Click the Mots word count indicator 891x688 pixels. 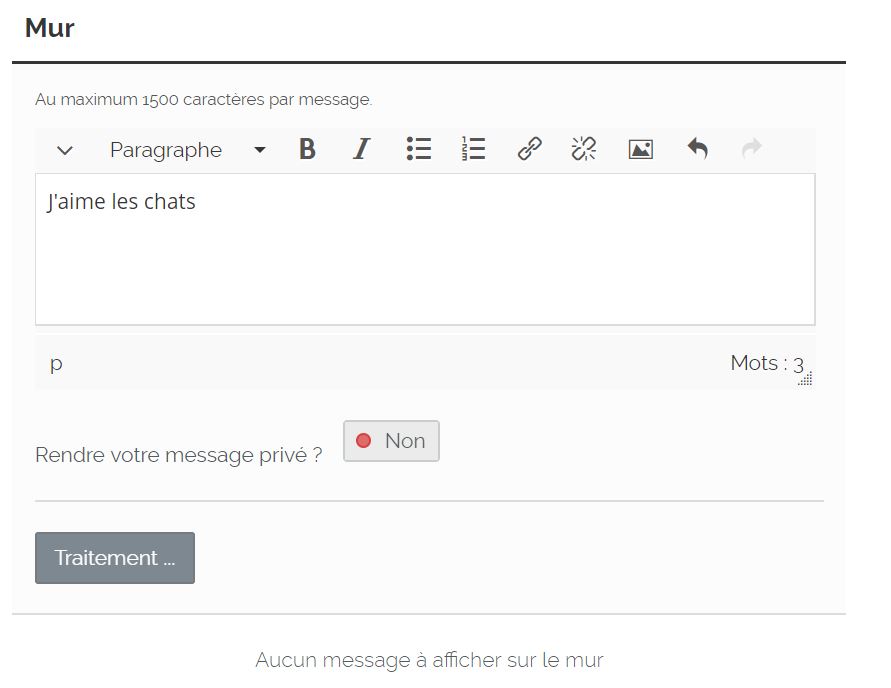(766, 363)
